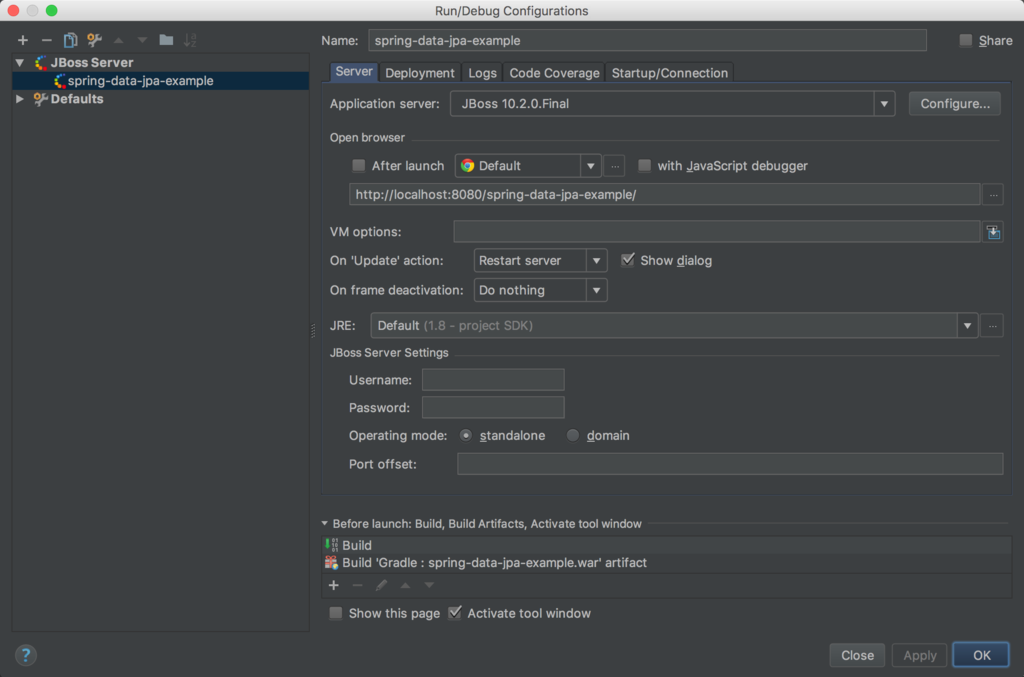This screenshot has height=677, width=1024.
Task: Select spring-data-jpa-example tree item
Action: tap(161, 81)
